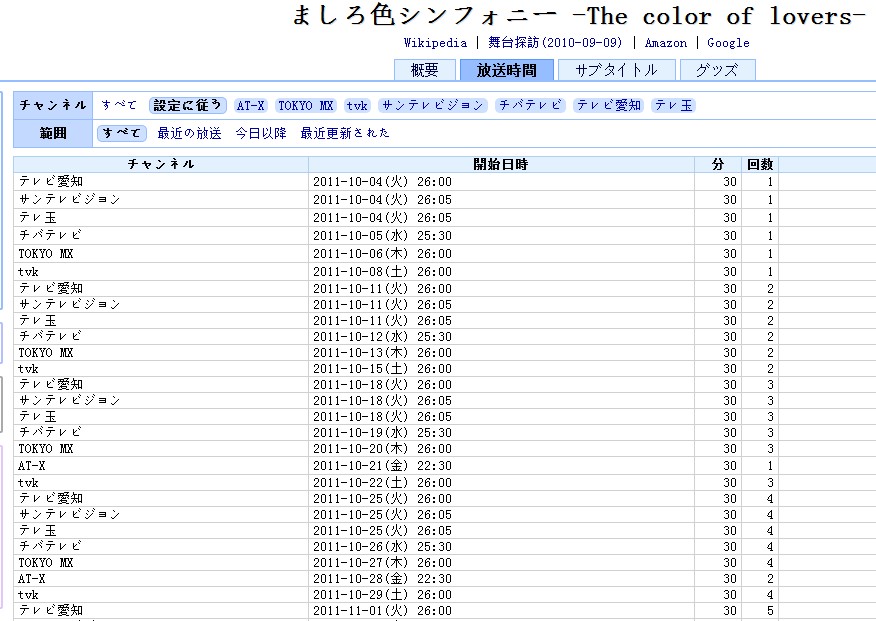
Task: Click the date 2011-10-18(火) 26:00
Action: pos(382,385)
